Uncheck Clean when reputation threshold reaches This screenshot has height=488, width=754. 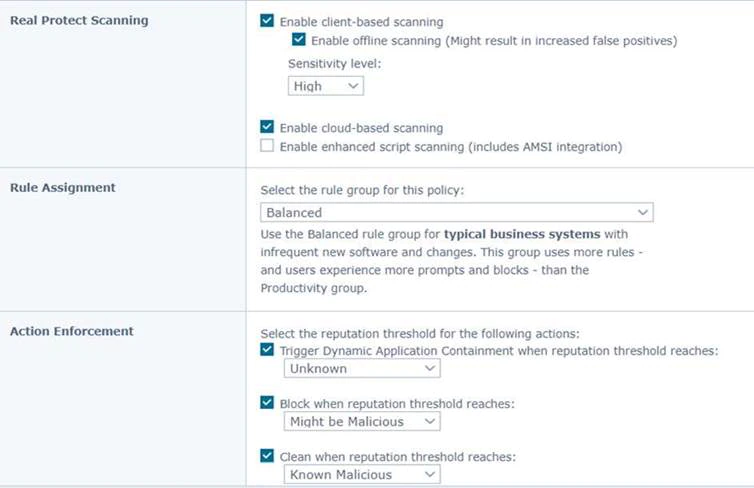[267, 455]
